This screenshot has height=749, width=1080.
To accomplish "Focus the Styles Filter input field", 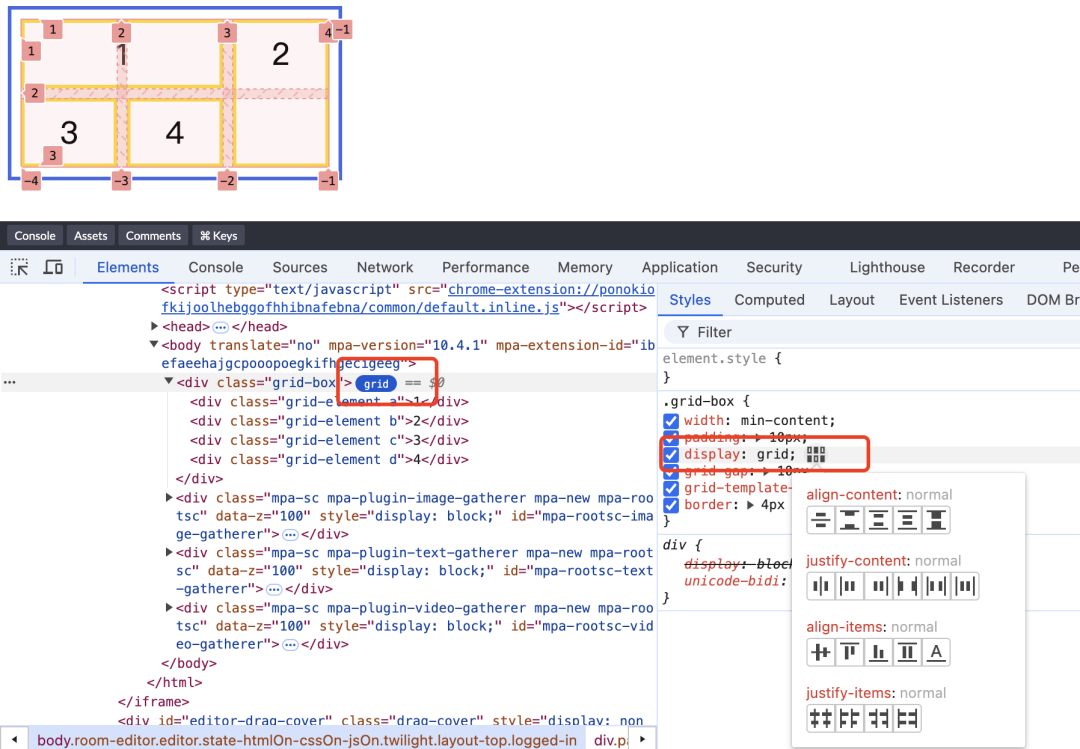I will pyautogui.click(x=871, y=332).
